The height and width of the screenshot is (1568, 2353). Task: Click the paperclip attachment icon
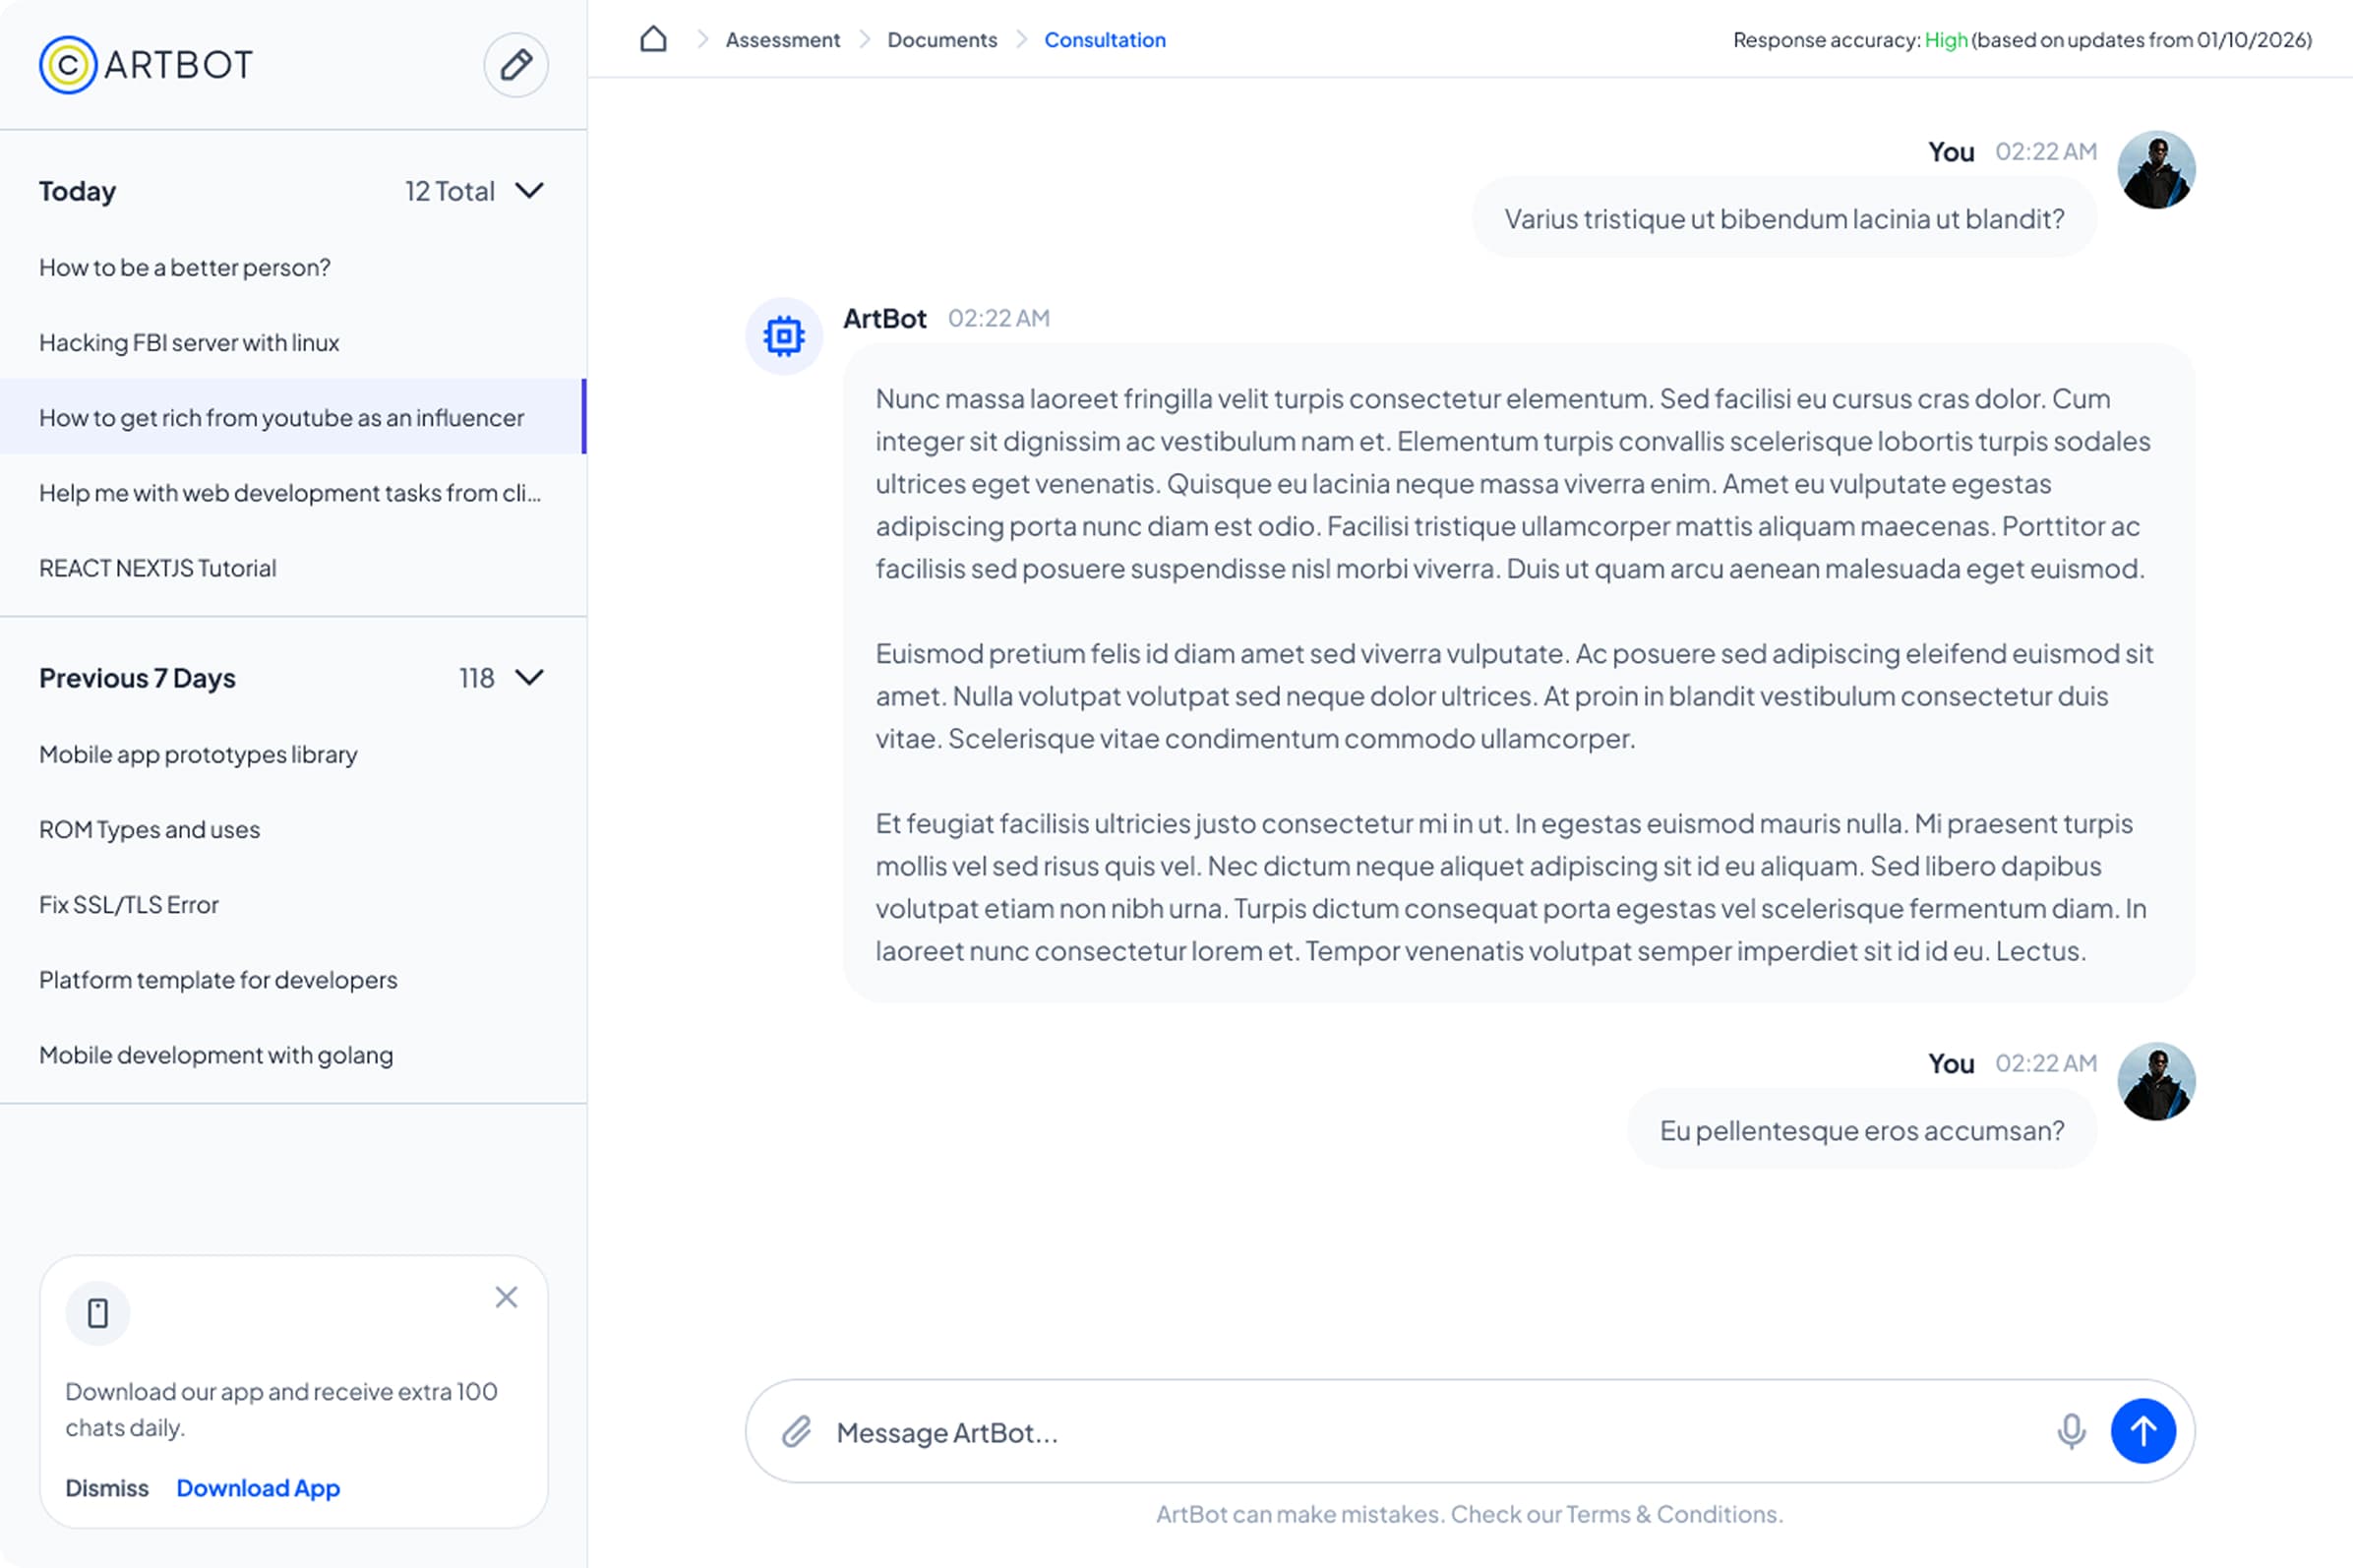point(796,1431)
